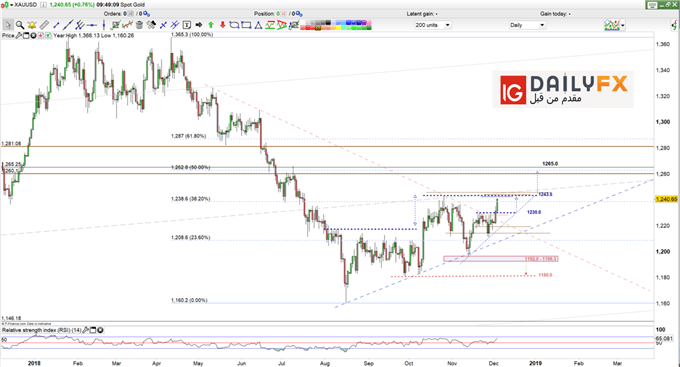Click the 1180.0 red level label
The image size is (680, 367).
click(x=545, y=275)
